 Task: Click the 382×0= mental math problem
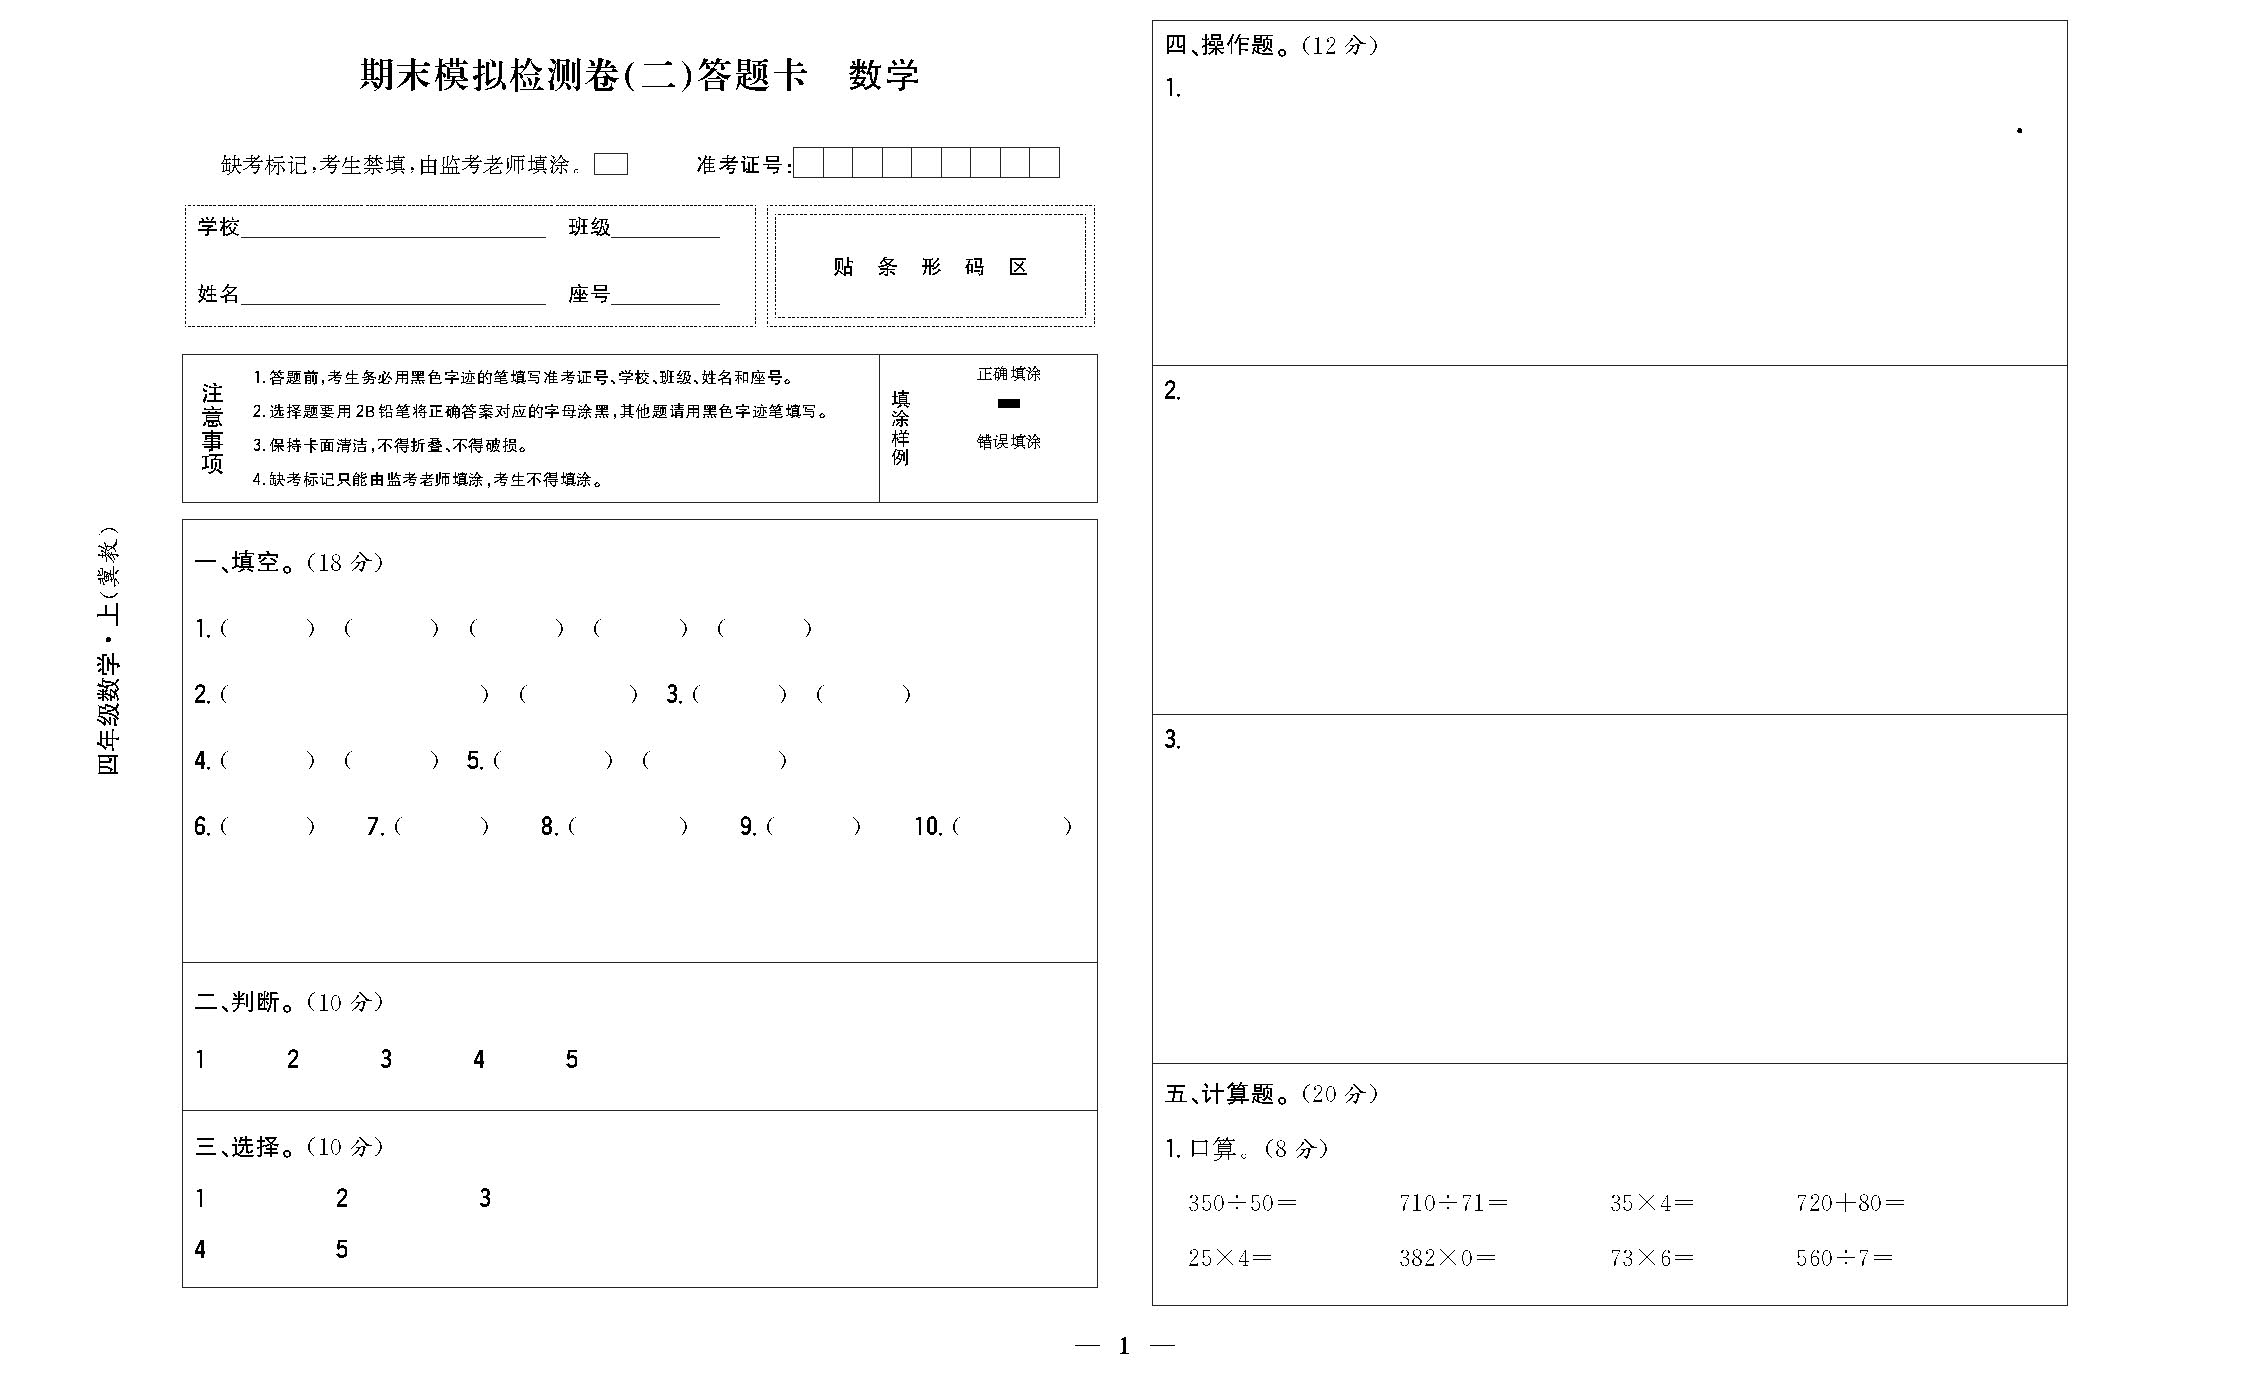(x=1447, y=1259)
